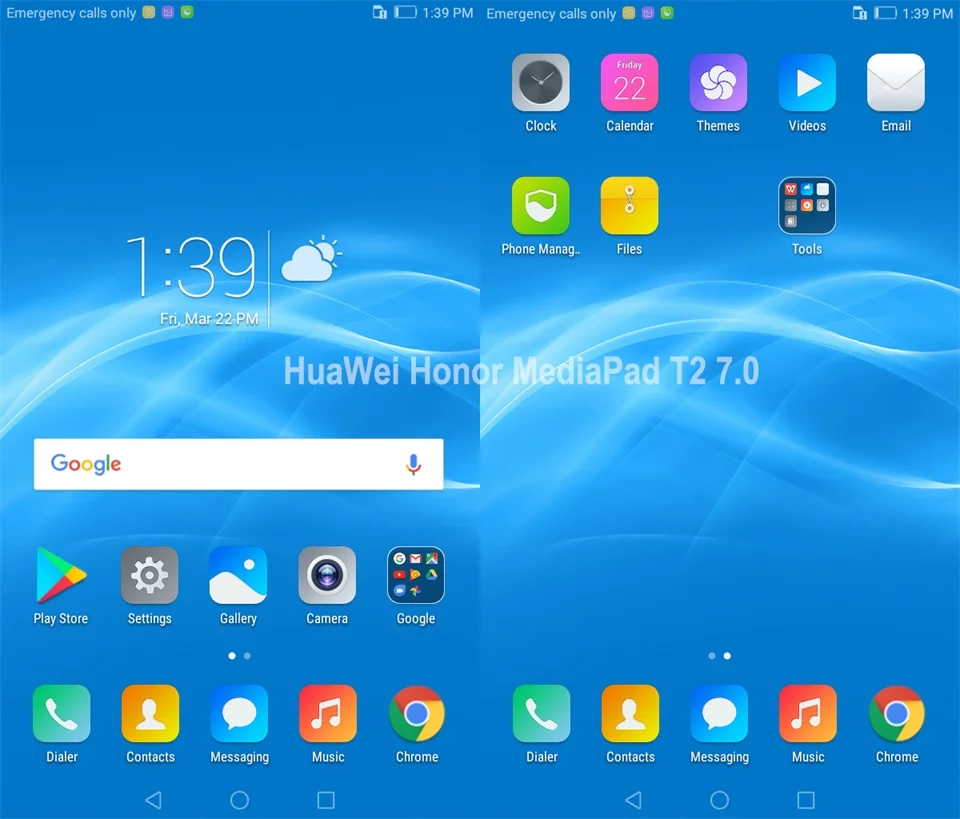Tap Recents square button on right screen
Screen dimensions: 960x819
coord(806,799)
